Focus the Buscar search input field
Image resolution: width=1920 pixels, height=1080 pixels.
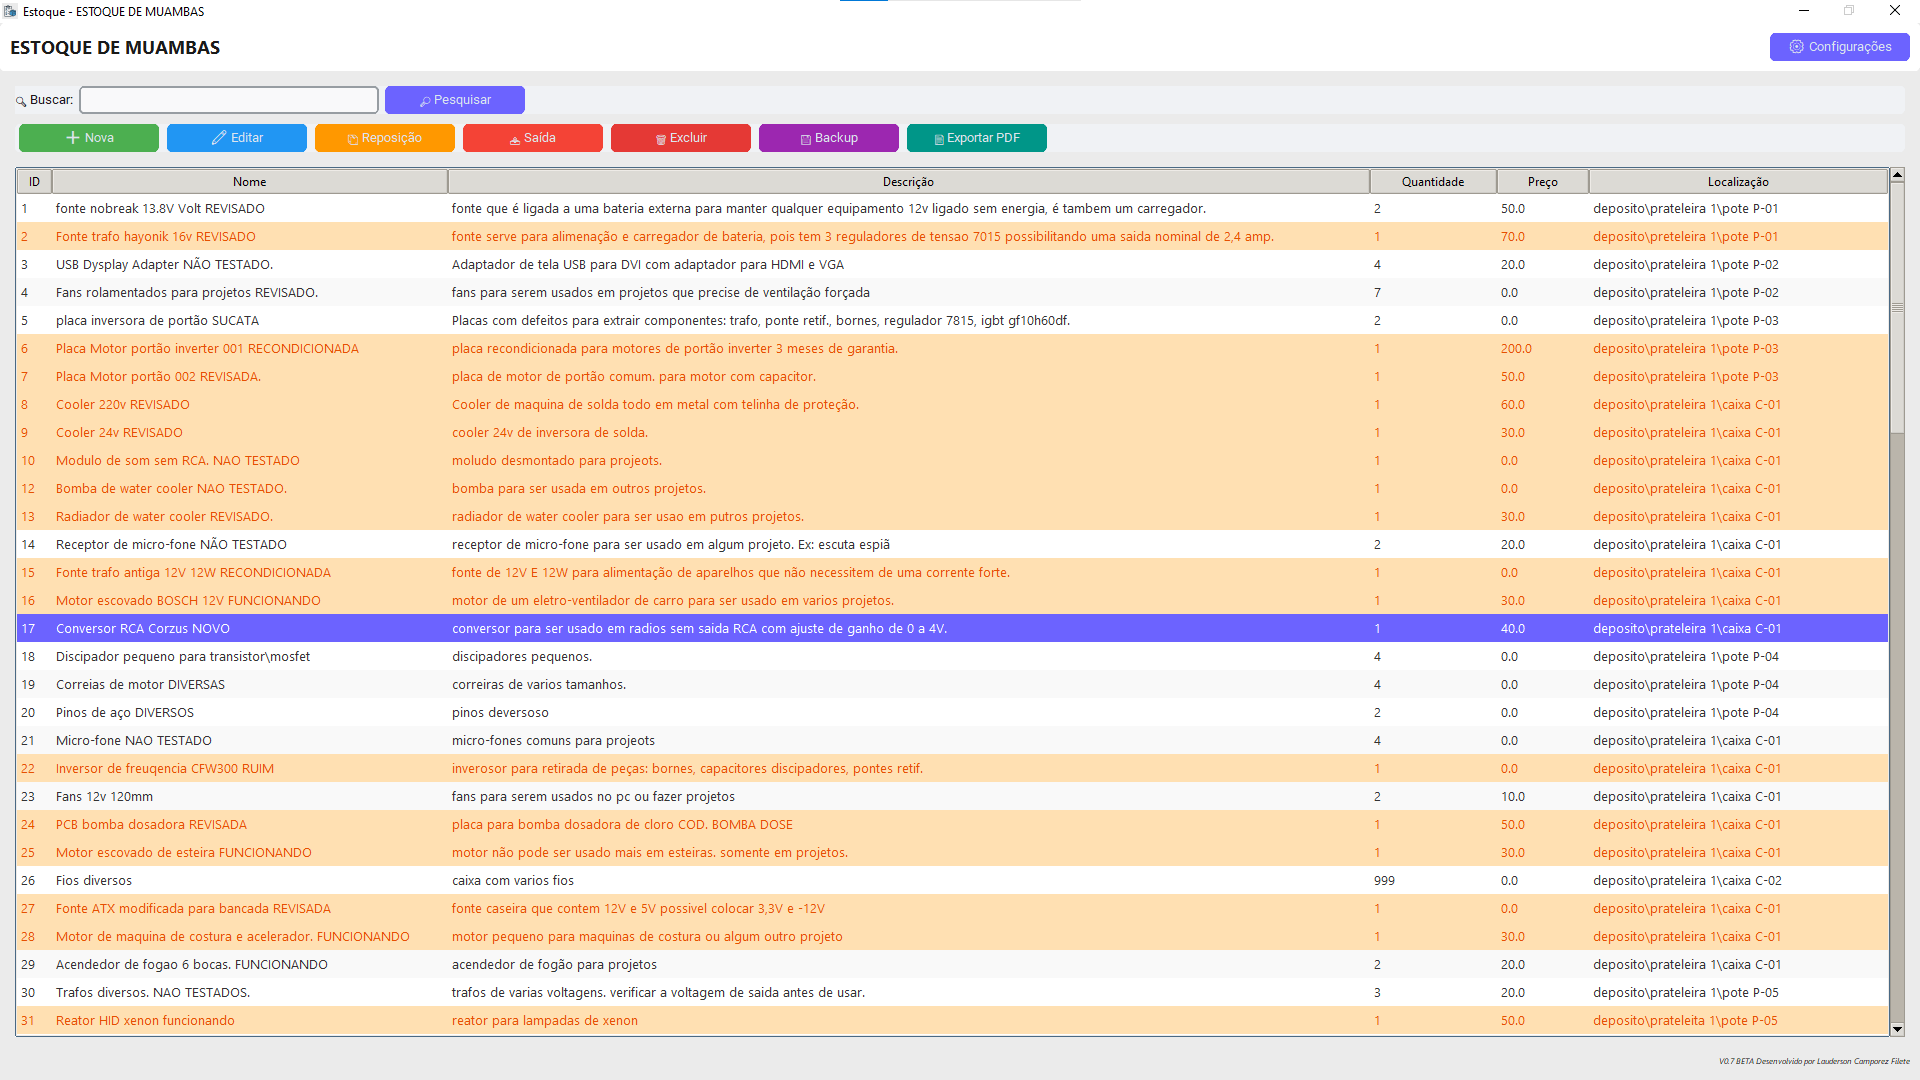229,100
